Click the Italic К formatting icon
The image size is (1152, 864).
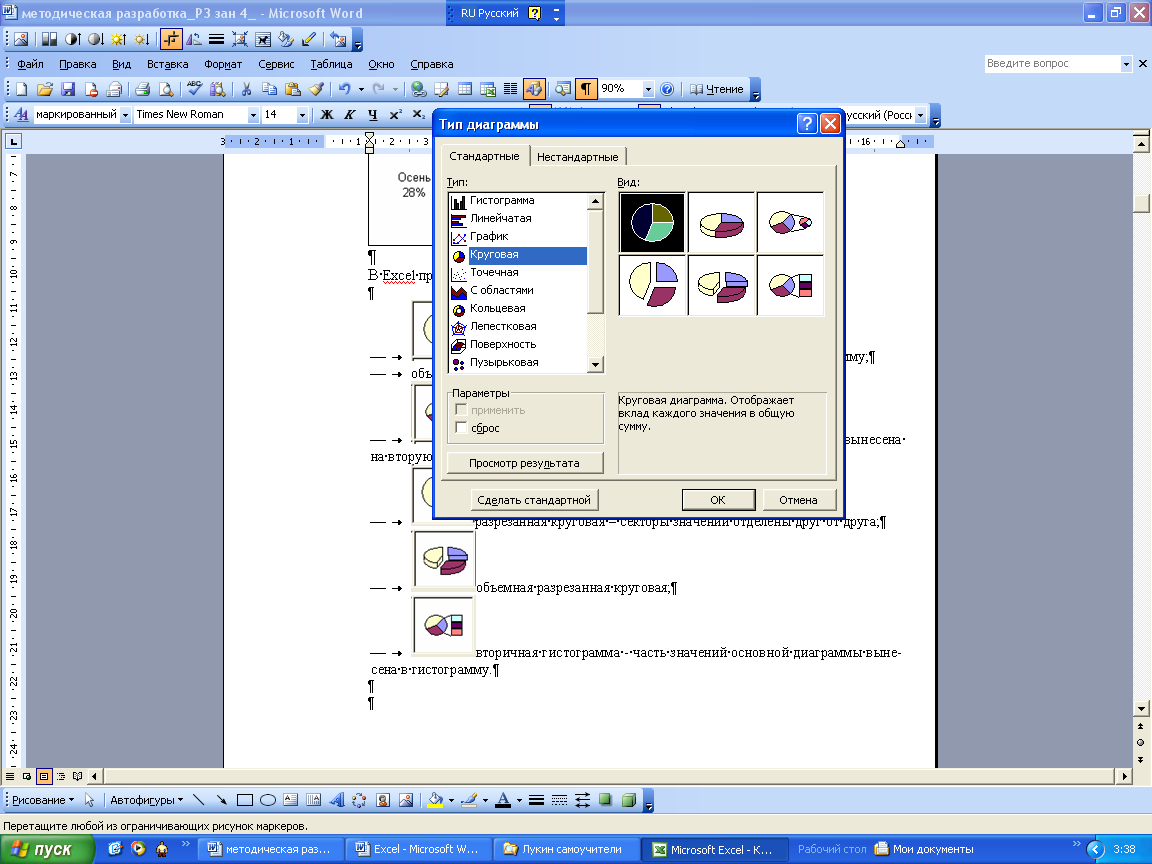click(350, 115)
